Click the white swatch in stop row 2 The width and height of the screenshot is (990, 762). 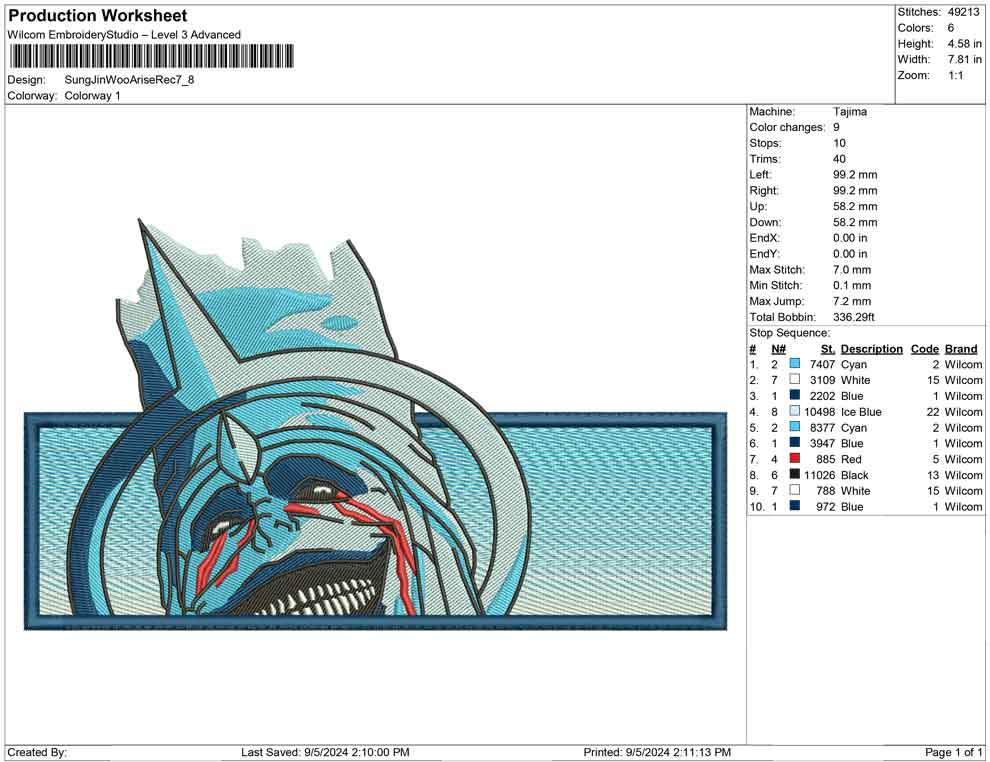point(795,379)
